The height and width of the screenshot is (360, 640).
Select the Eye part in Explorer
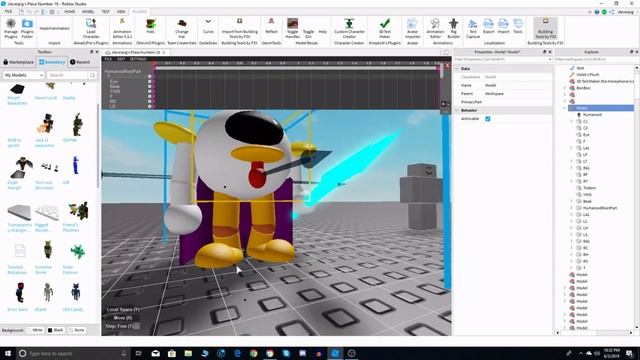586,135
